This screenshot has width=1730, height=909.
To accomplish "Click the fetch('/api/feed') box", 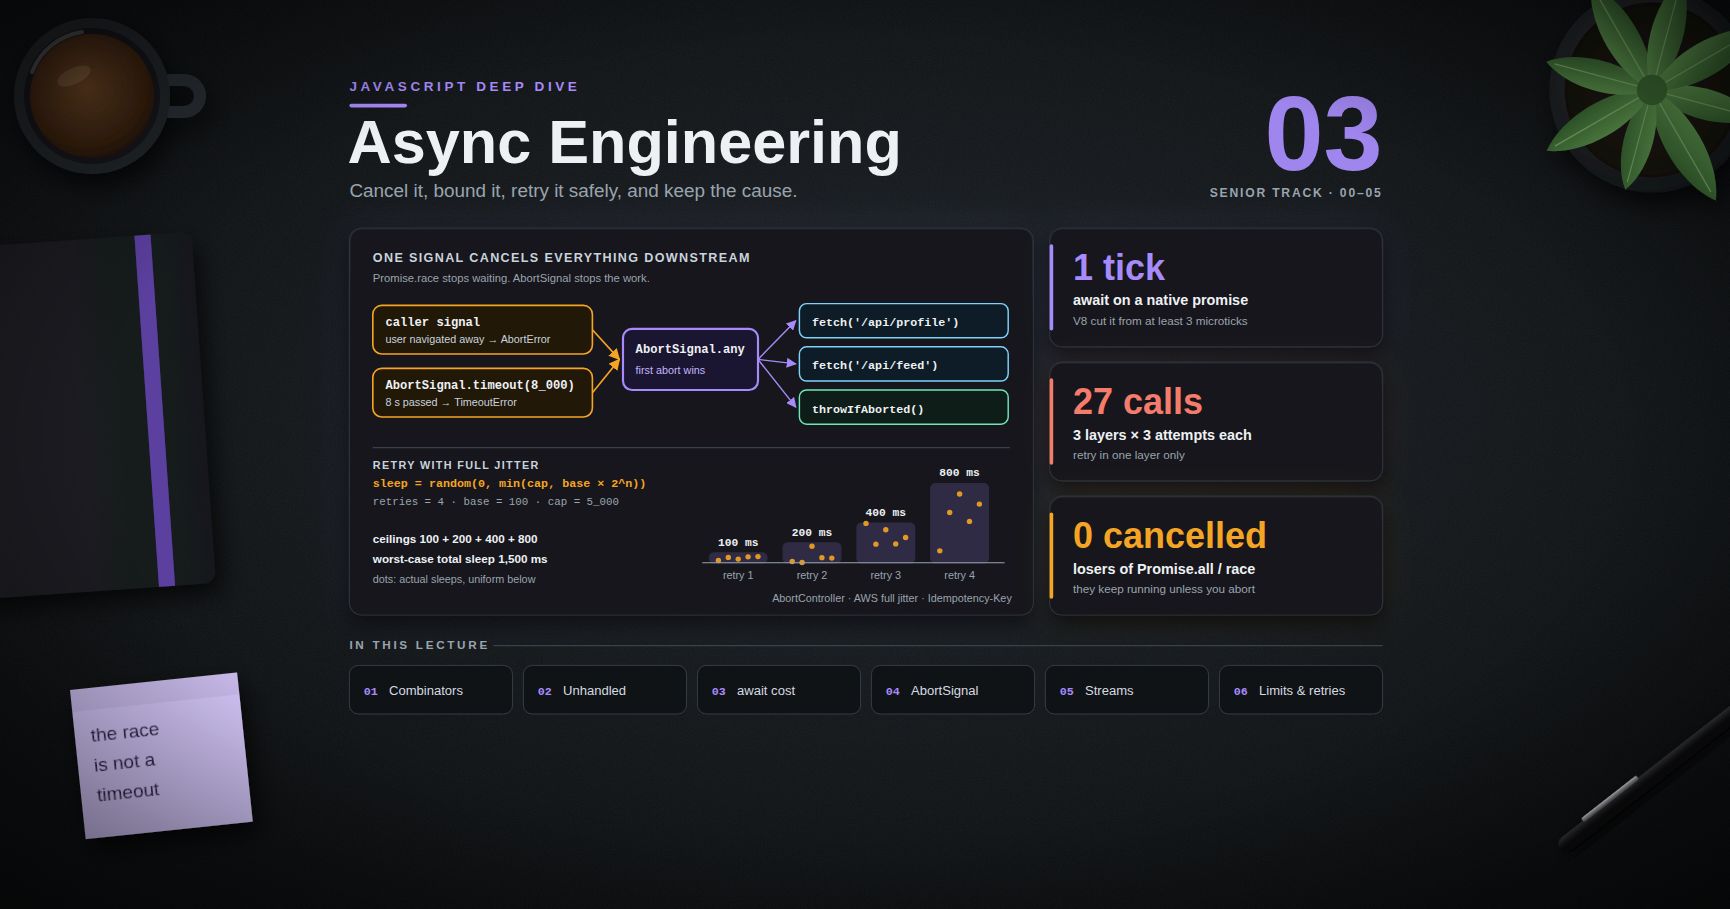I will tap(903, 364).
